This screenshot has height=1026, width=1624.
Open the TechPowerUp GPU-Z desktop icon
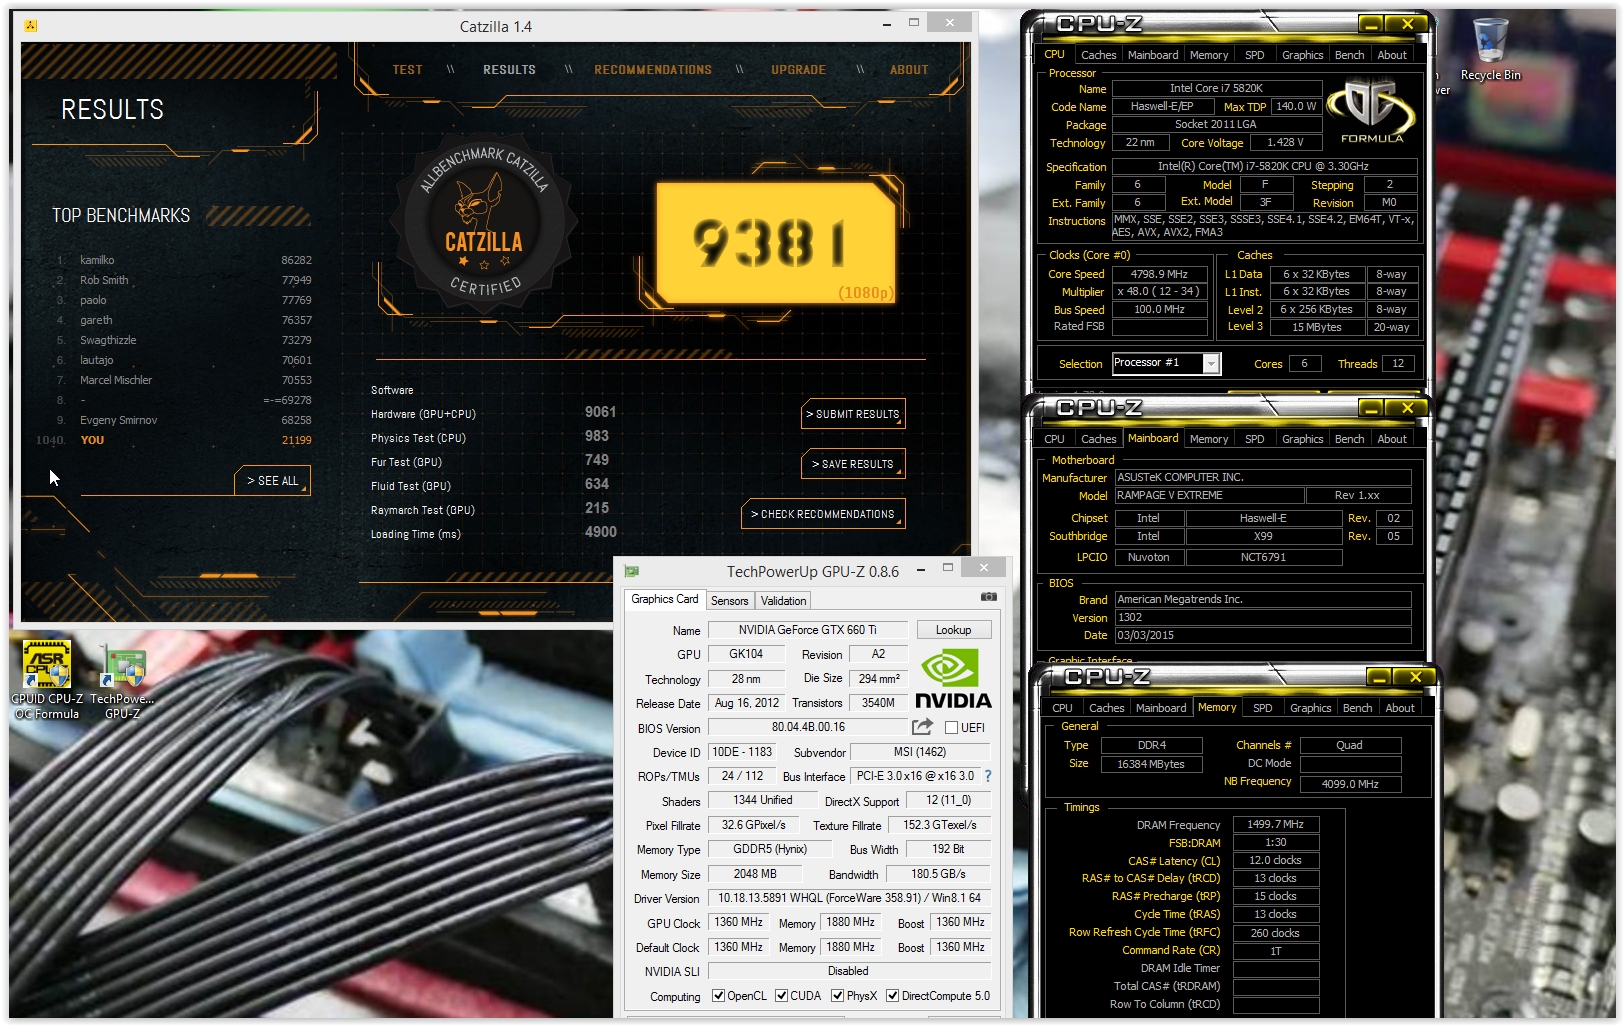point(122,680)
